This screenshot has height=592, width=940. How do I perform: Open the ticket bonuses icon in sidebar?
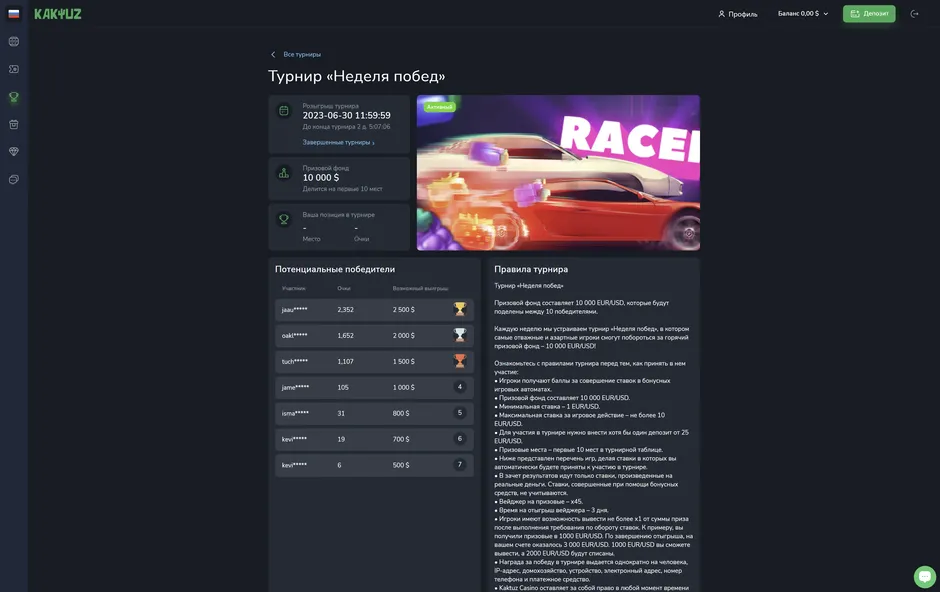pos(14,69)
